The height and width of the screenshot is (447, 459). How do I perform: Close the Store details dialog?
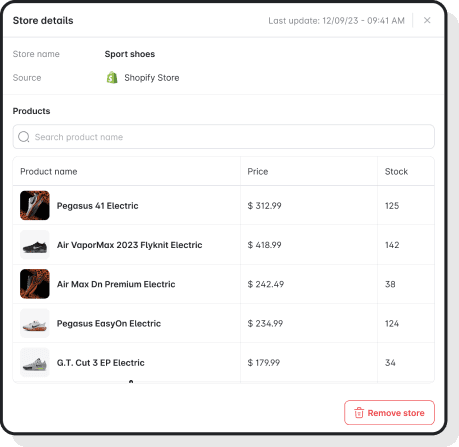[x=427, y=20]
